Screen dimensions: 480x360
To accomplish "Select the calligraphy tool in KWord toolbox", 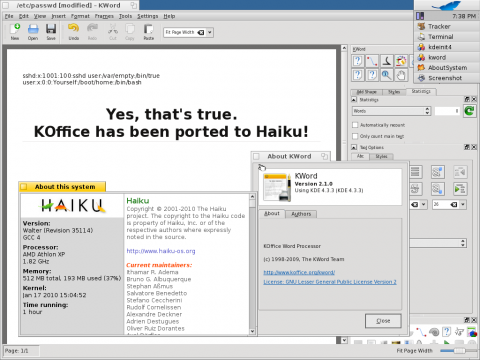I will (x=387, y=61).
